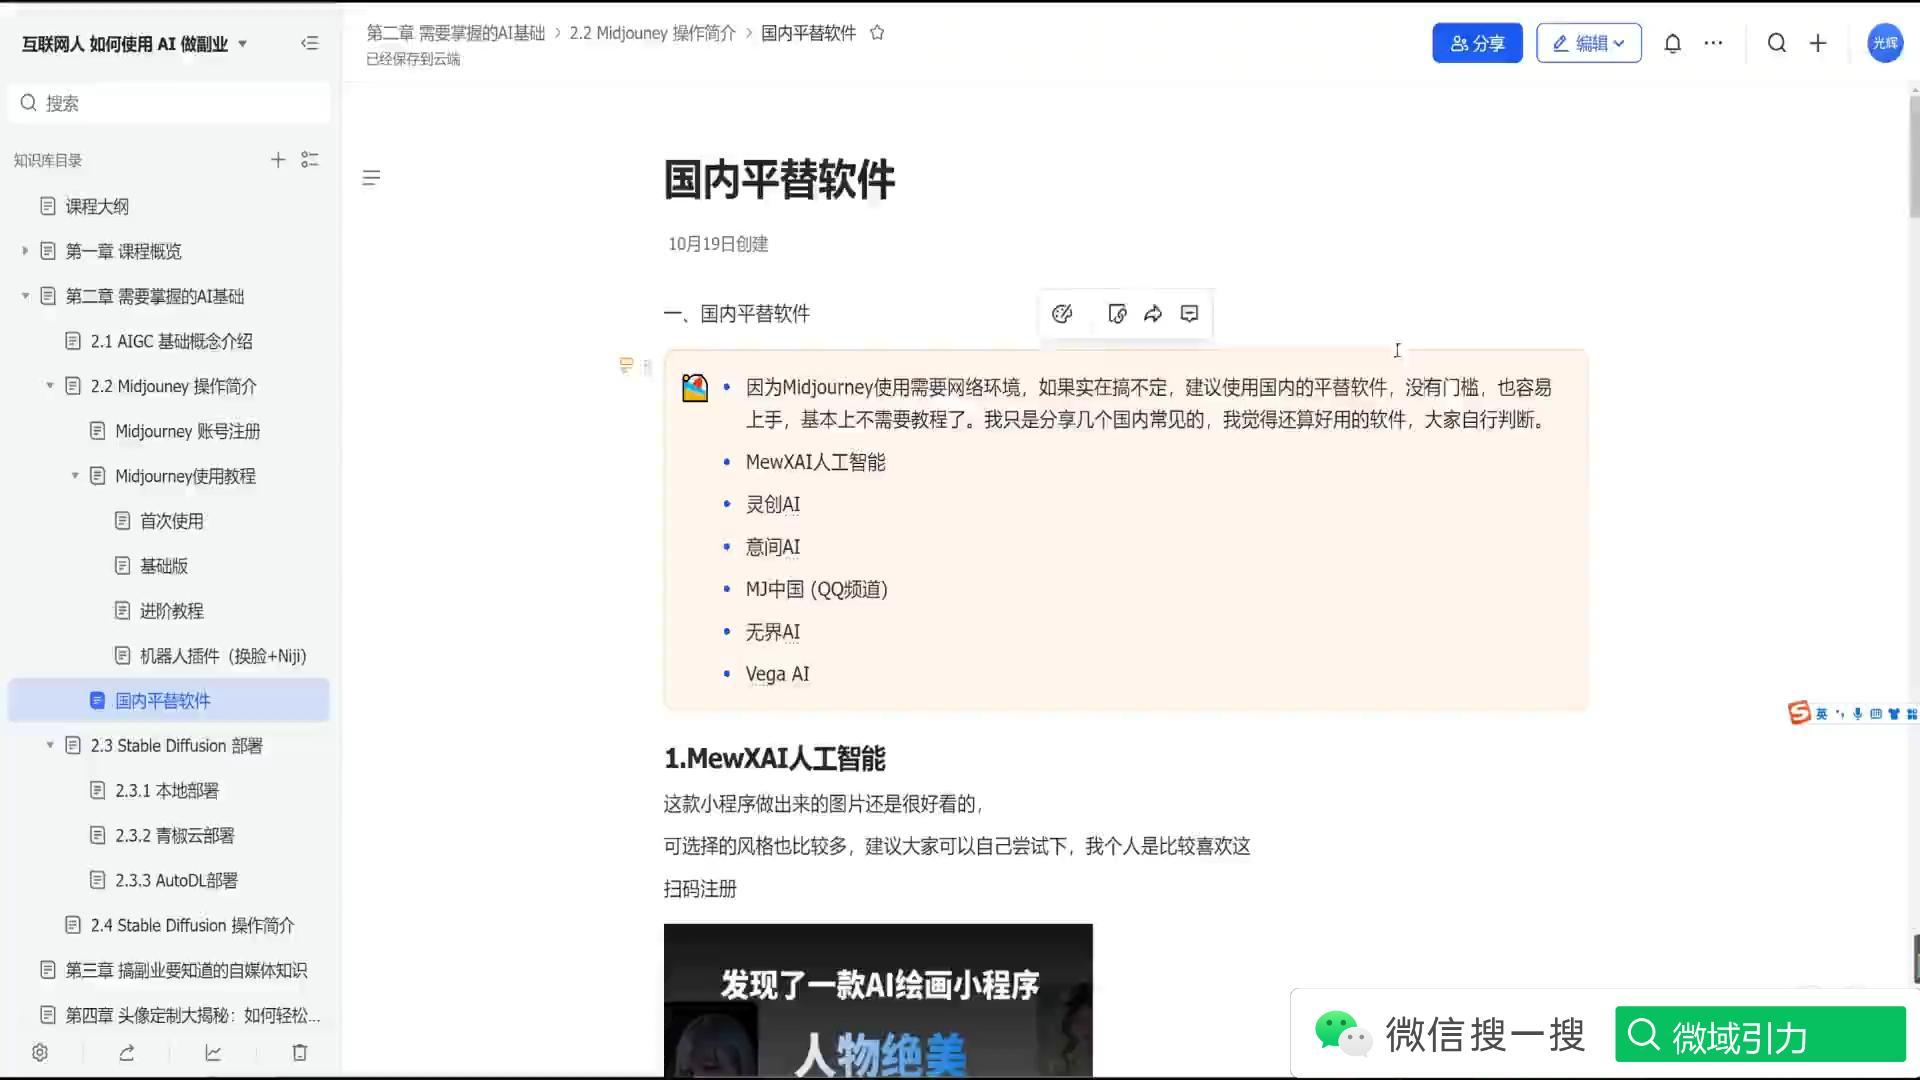Viewport: 1920px width, 1080px height.
Task: Collapse the left sidebar panel
Action: pyautogui.click(x=310, y=43)
